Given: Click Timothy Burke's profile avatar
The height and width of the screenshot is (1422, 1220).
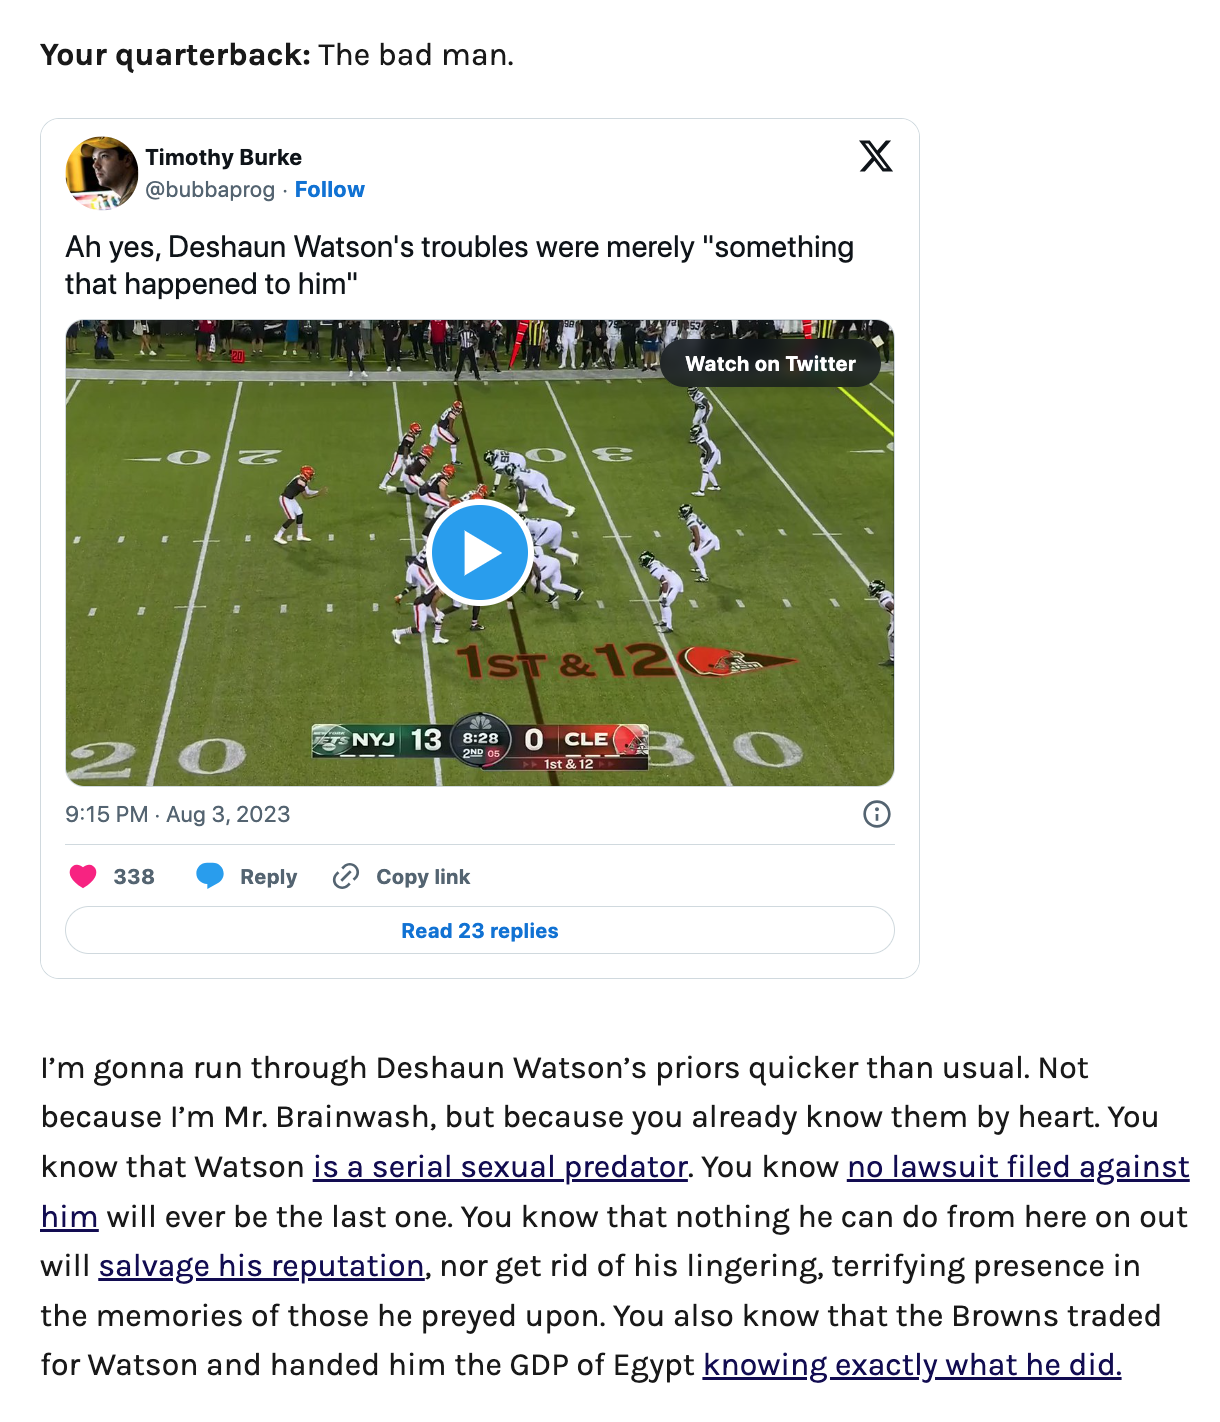Looking at the screenshot, I should pos(102,173).
